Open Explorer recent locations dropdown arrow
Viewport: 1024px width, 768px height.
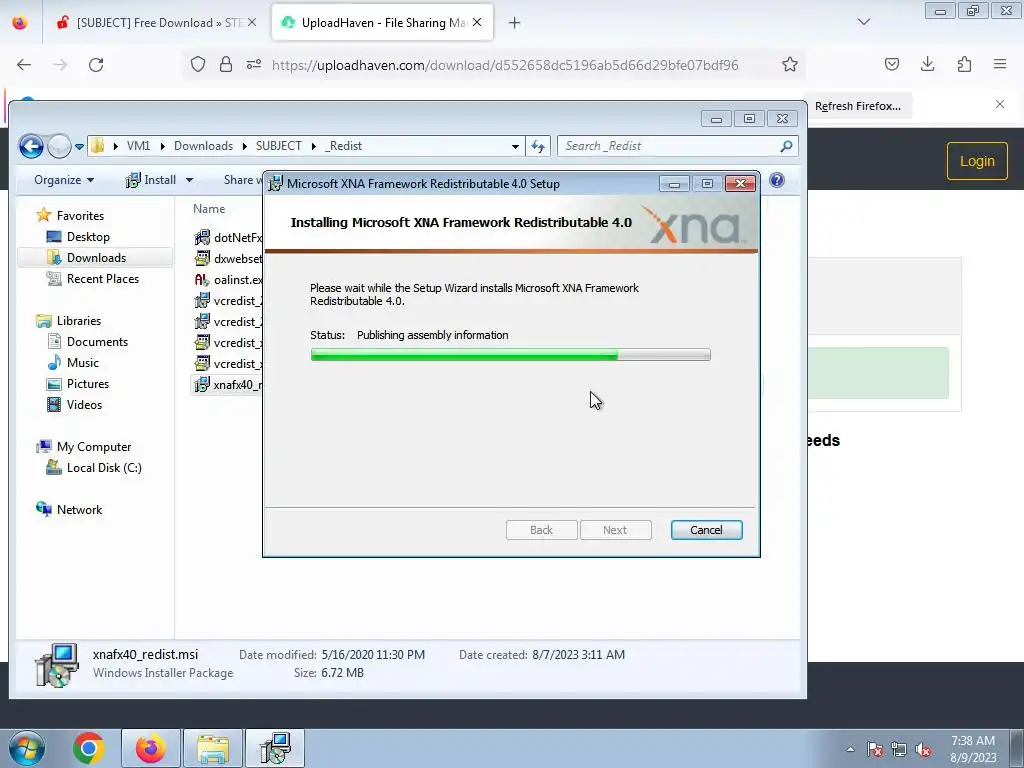point(79,146)
